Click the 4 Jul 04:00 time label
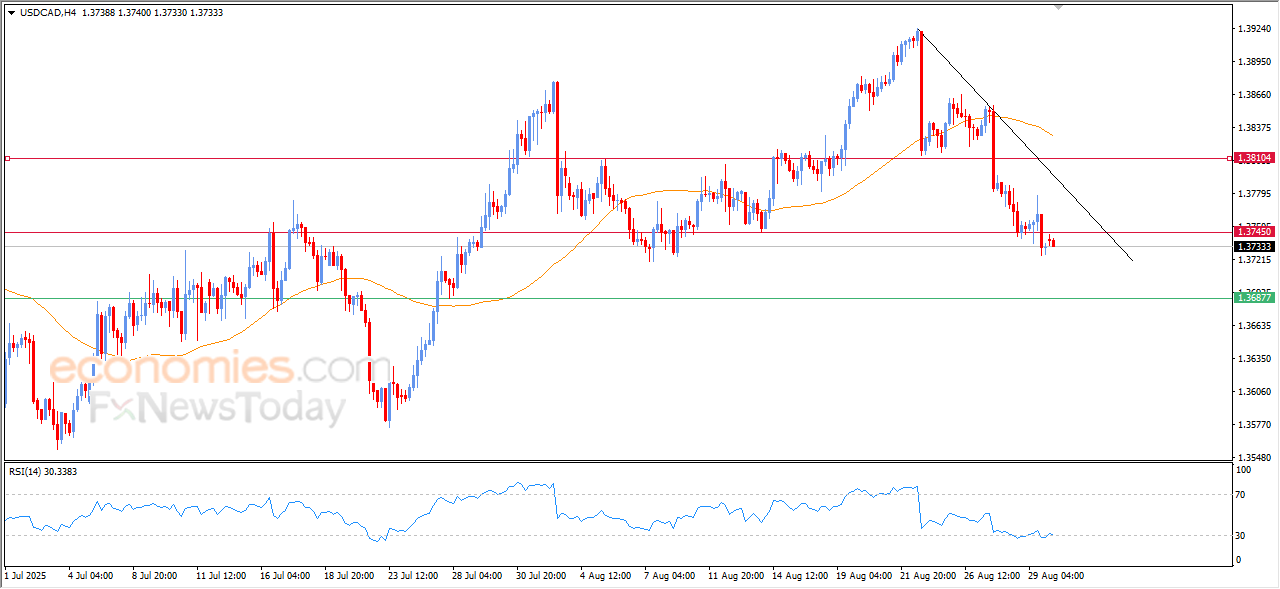 (91, 576)
